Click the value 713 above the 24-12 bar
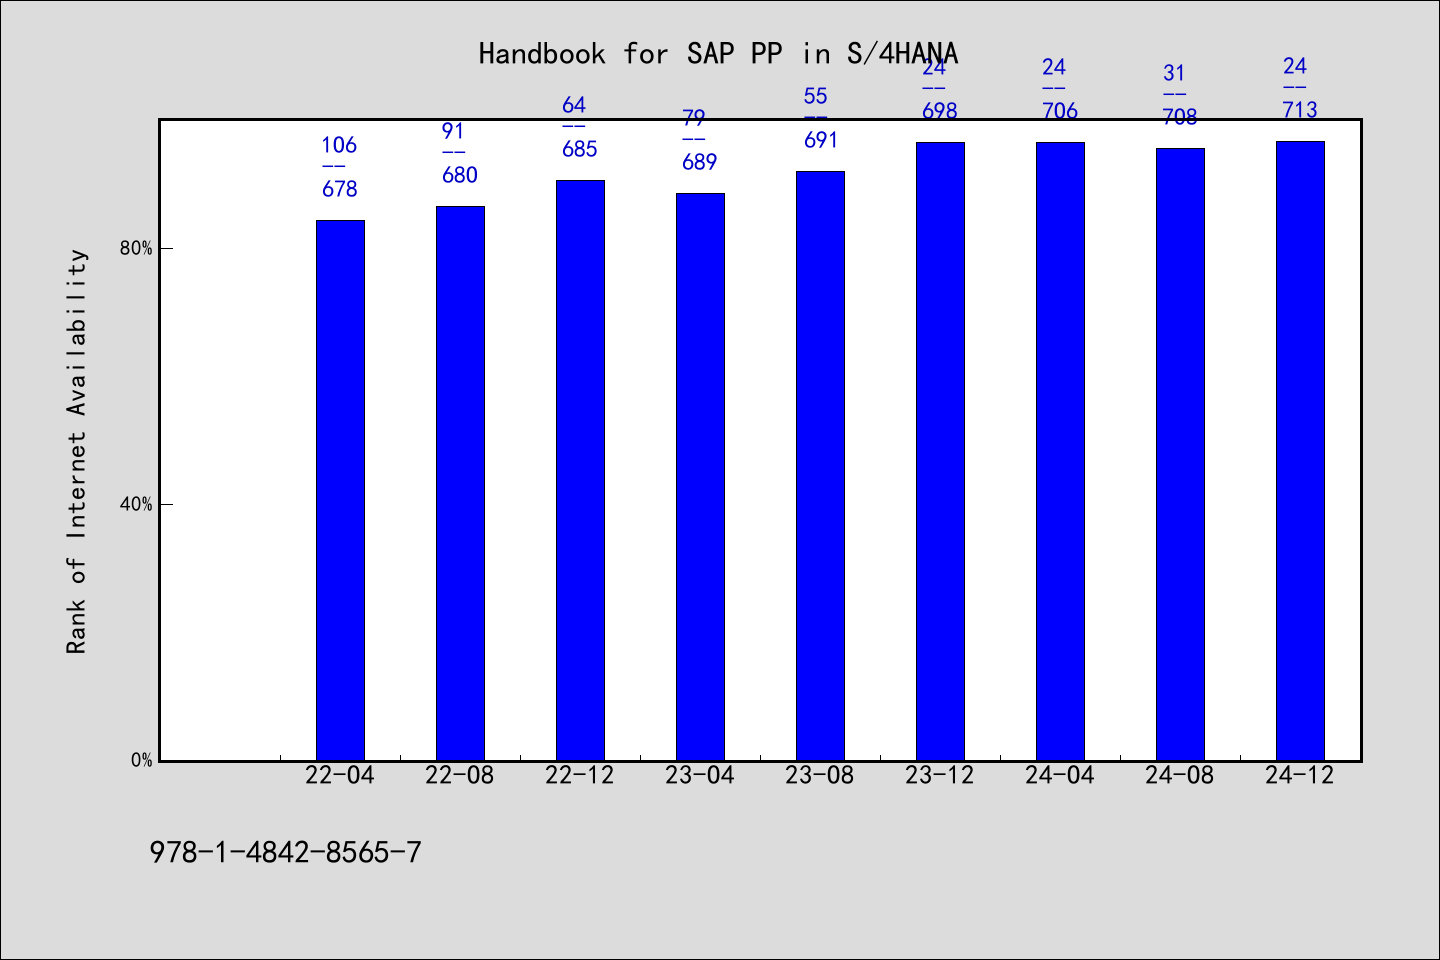 coord(1300,110)
